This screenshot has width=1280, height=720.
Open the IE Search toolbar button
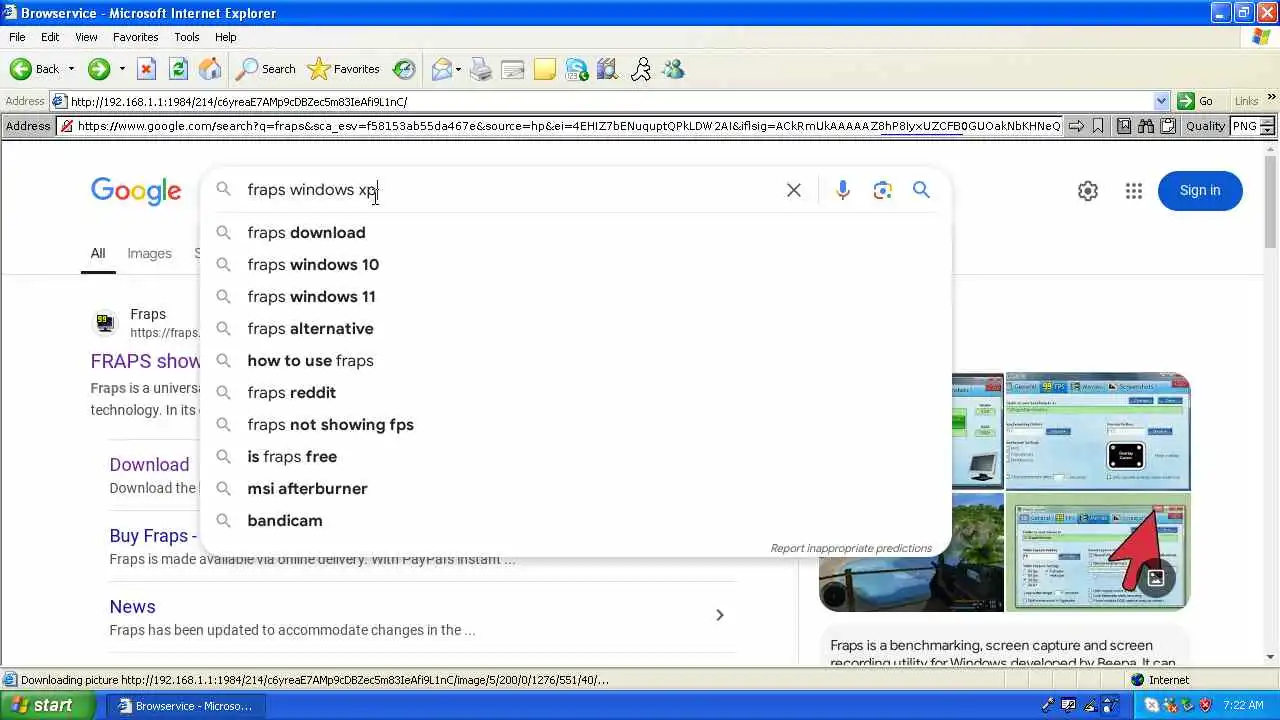click(265, 69)
